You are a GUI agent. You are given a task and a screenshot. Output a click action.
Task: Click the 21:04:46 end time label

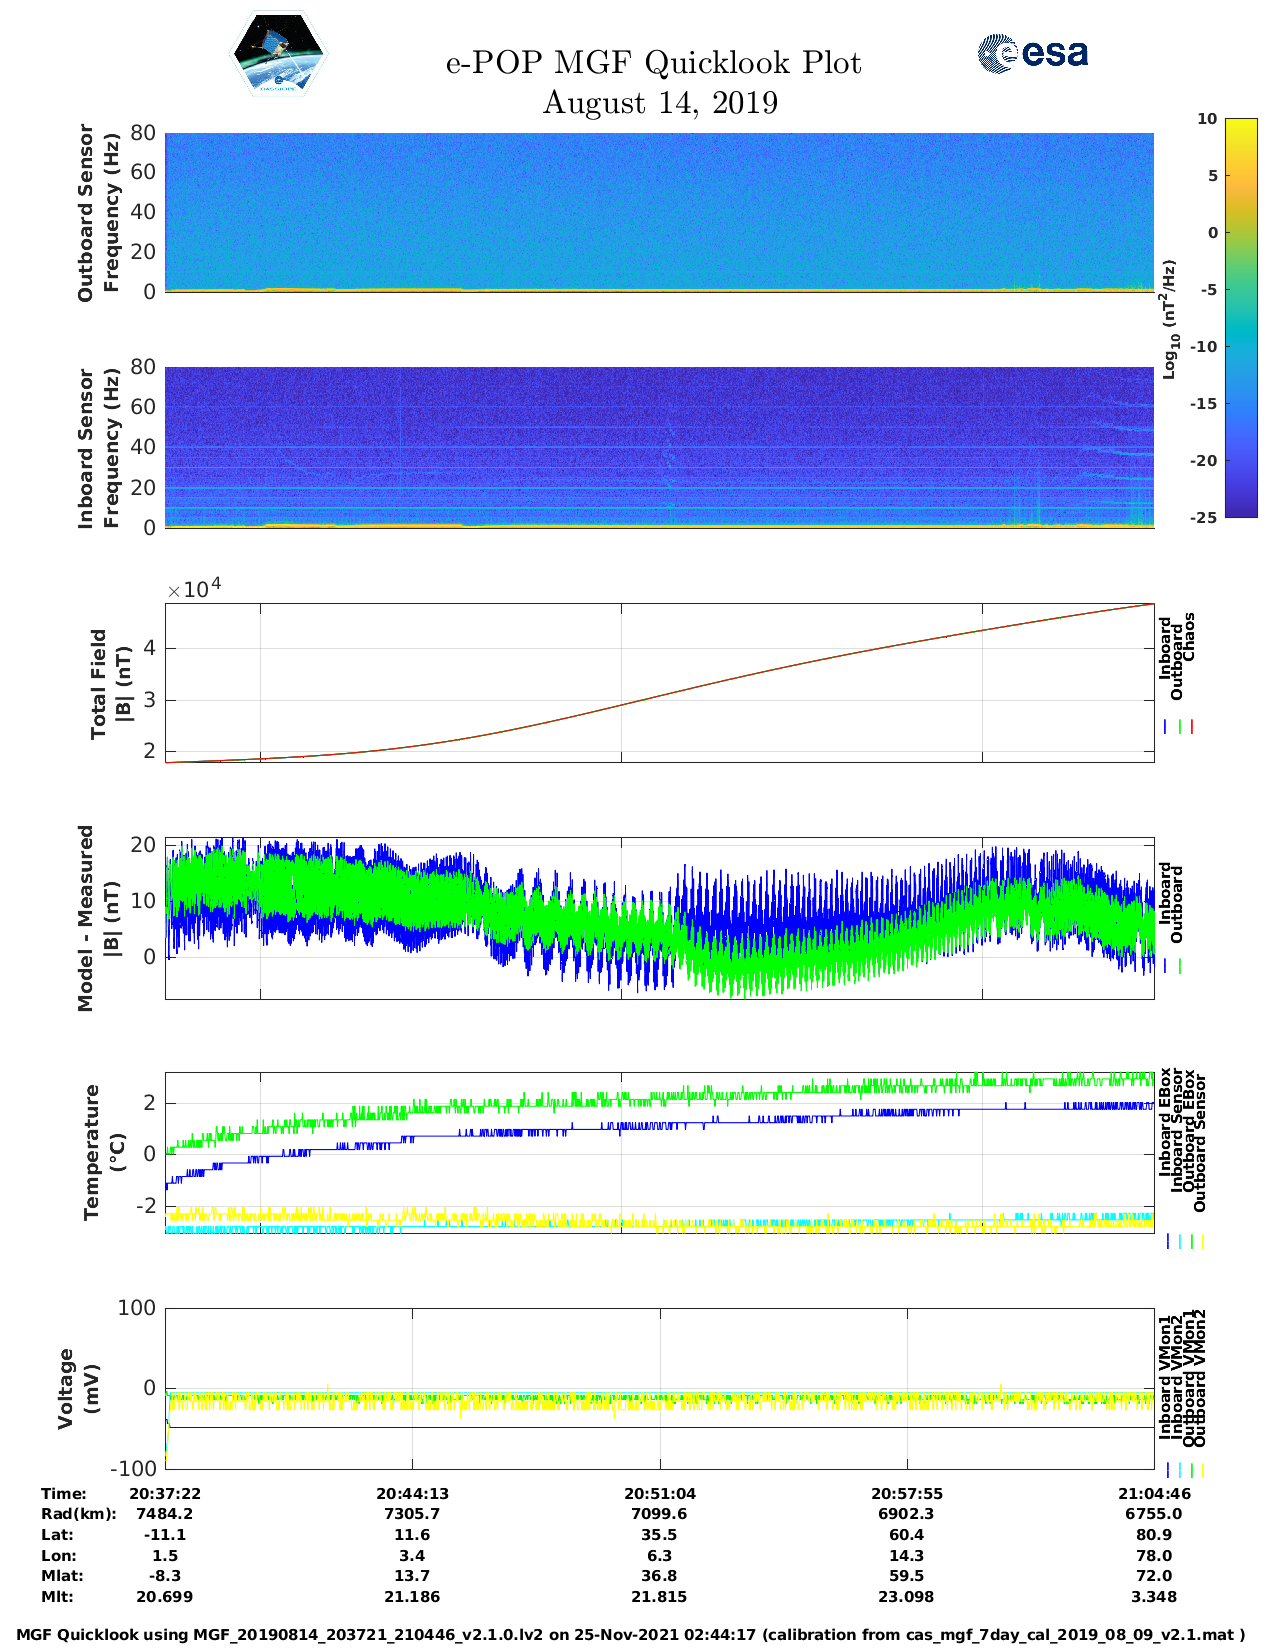(1154, 1493)
